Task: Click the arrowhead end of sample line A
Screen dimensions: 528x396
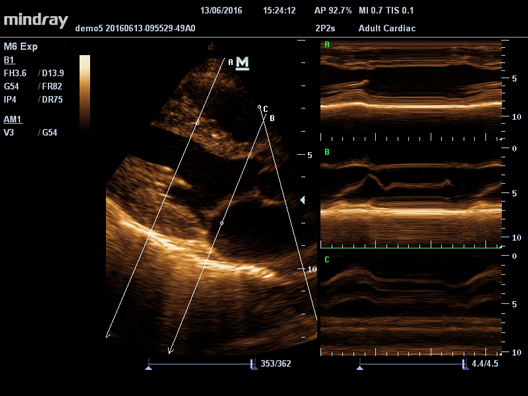Action: click(x=108, y=335)
